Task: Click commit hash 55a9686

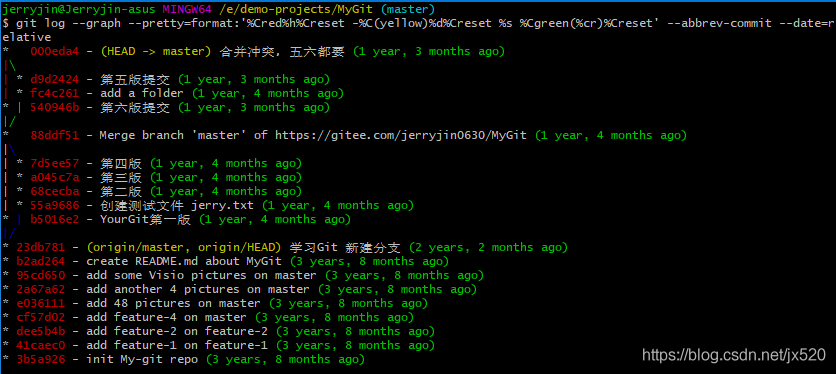Action: tap(54, 205)
